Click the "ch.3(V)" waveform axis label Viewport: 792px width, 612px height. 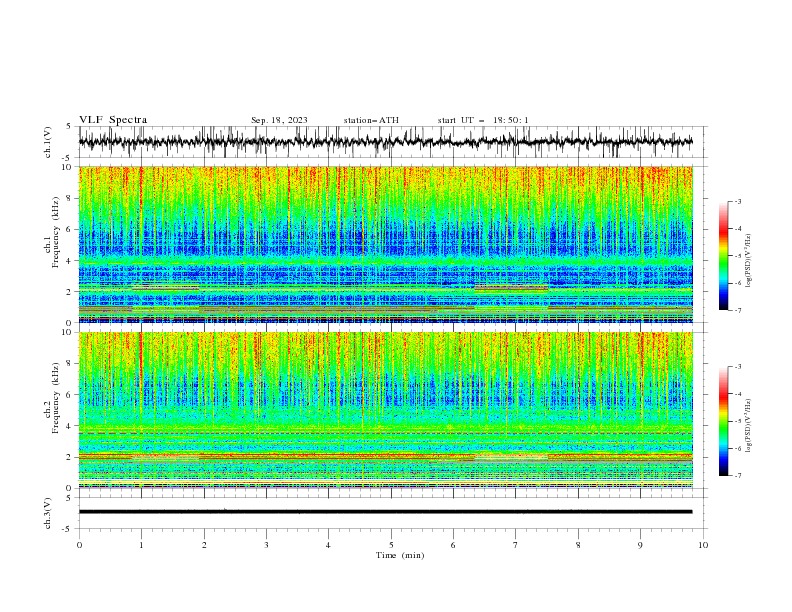tap(48, 513)
